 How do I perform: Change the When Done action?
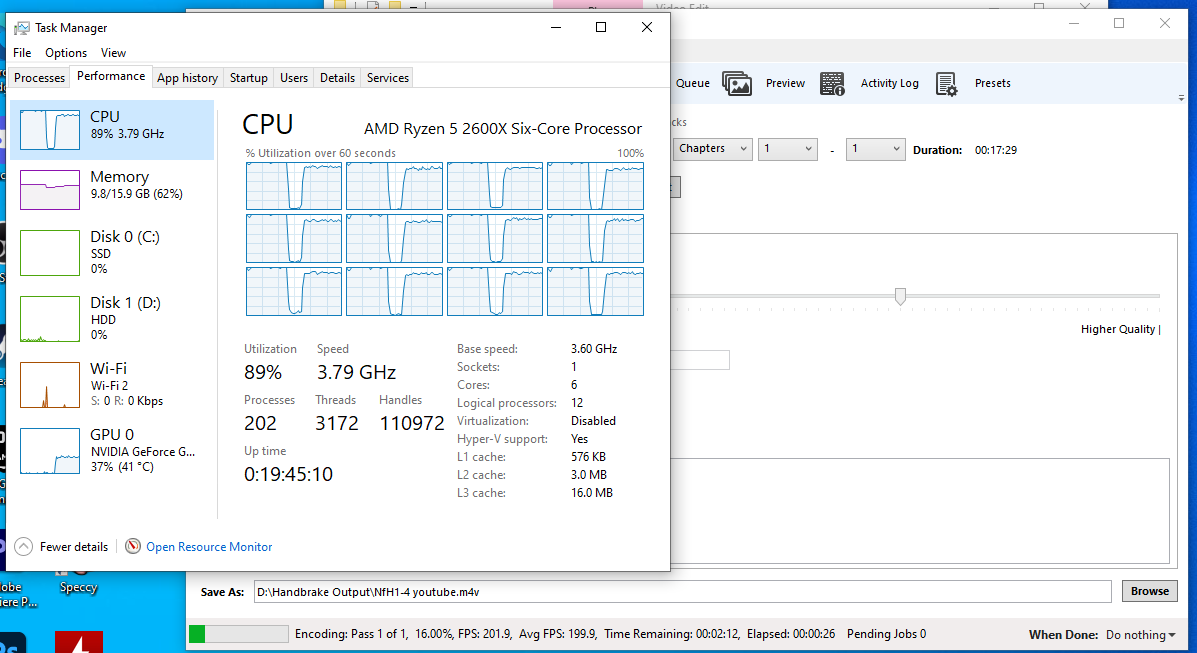pos(1139,634)
